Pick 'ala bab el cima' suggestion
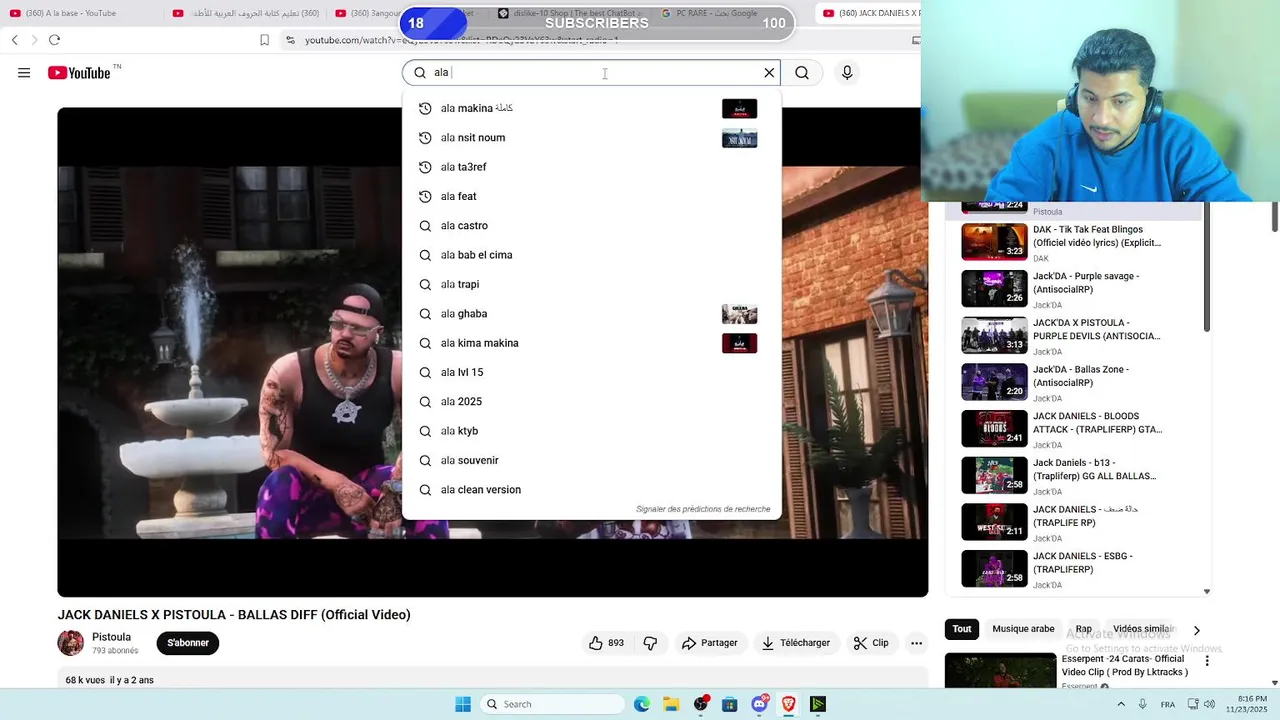The image size is (1280, 720). [591, 255]
